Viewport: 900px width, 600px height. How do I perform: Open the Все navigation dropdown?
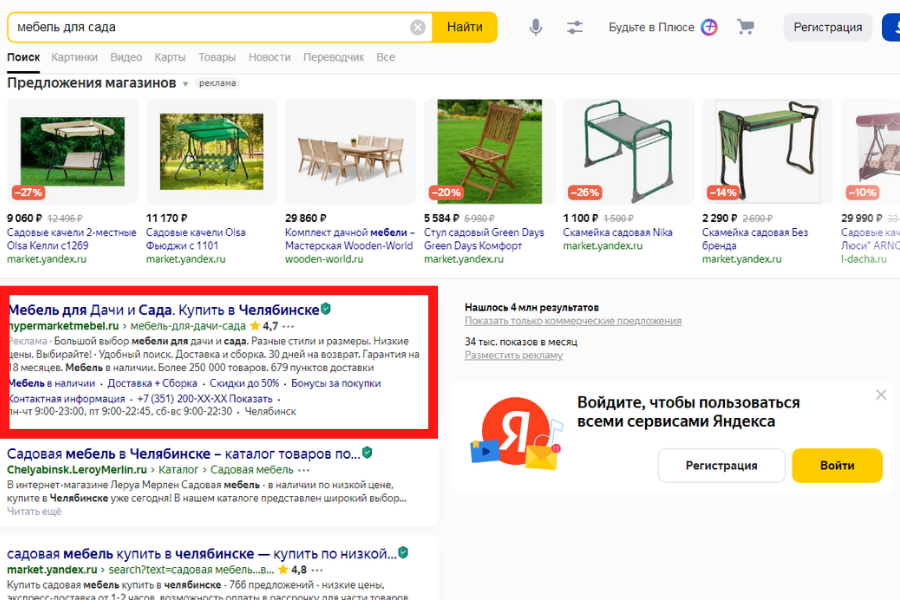[386, 58]
